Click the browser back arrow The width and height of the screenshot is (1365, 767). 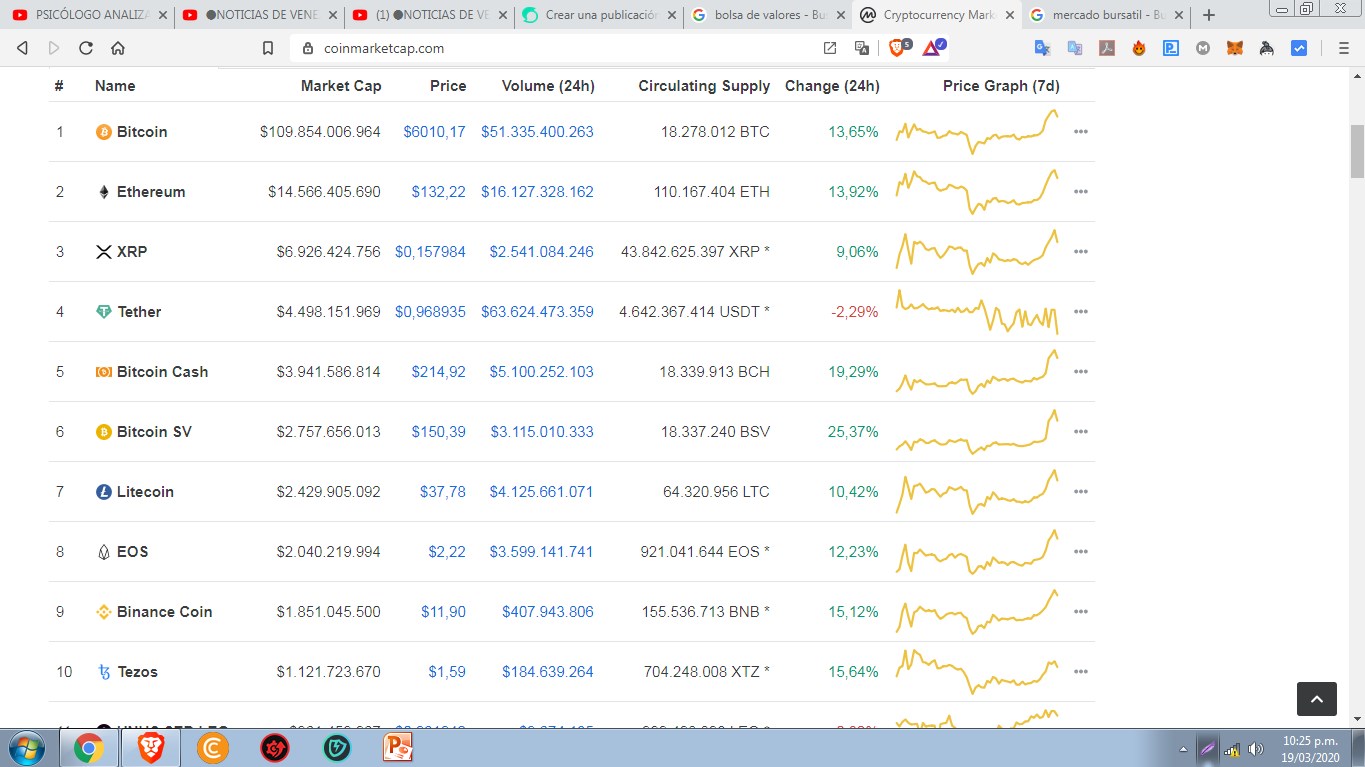[x=22, y=48]
